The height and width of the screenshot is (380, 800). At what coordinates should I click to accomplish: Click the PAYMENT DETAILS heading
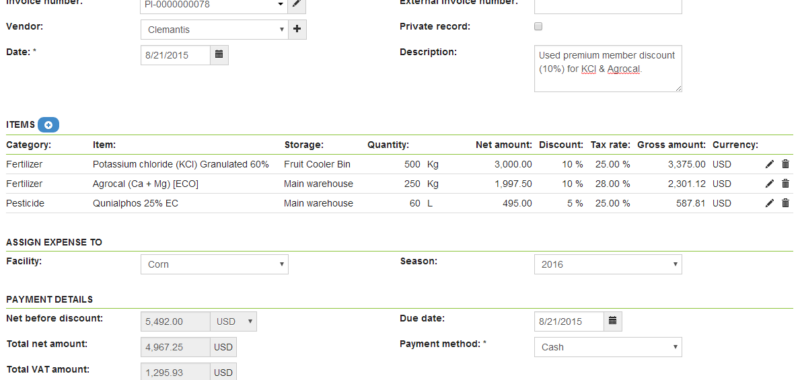pos(49,299)
